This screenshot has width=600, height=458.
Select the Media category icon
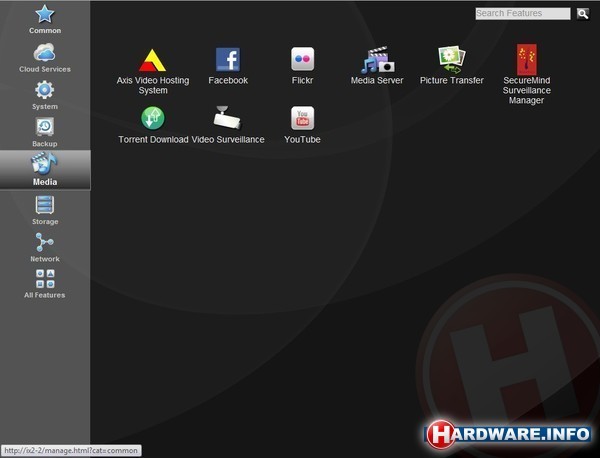point(44,163)
